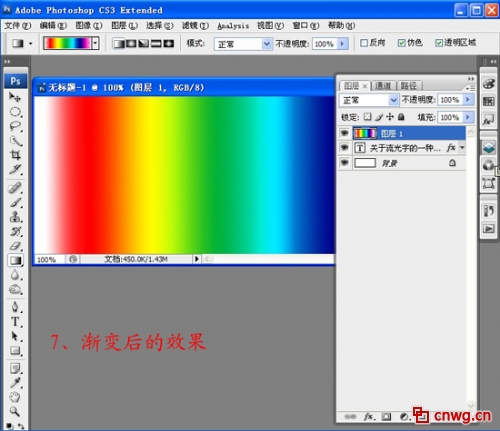Image resolution: width=500 pixels, height=431 pixels.
Task: Select the Move tool
Action: pyautogui.click(x=15, y=97)
